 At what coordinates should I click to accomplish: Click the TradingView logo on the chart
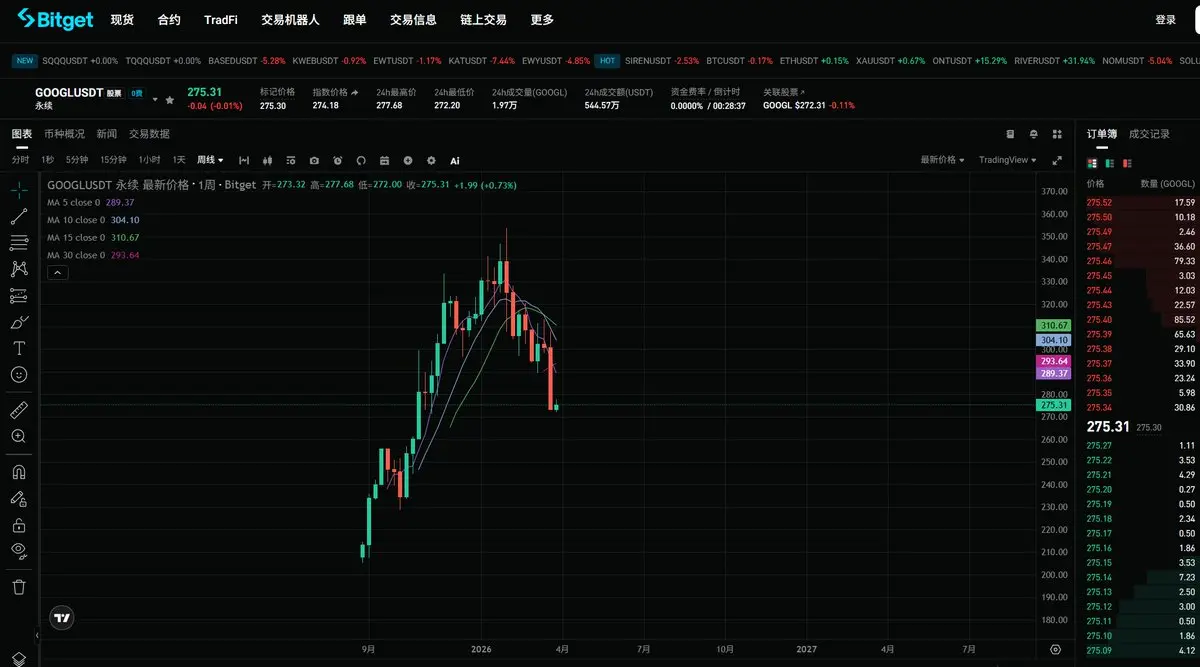coord(62,618)
